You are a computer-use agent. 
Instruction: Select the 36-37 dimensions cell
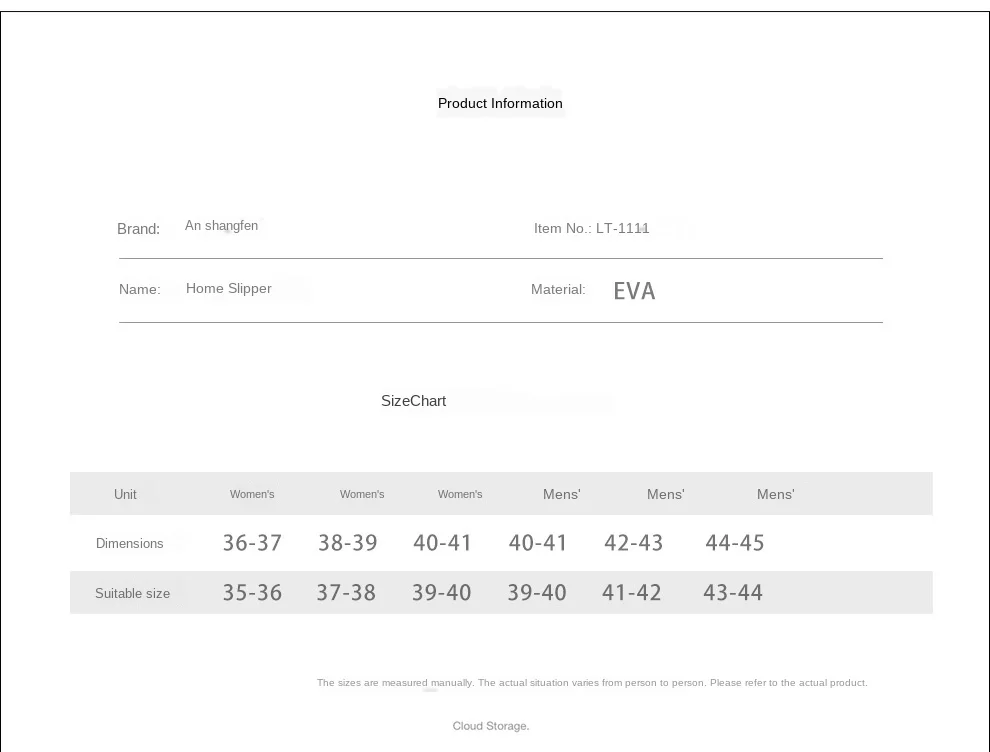click(x=252, y=542)
